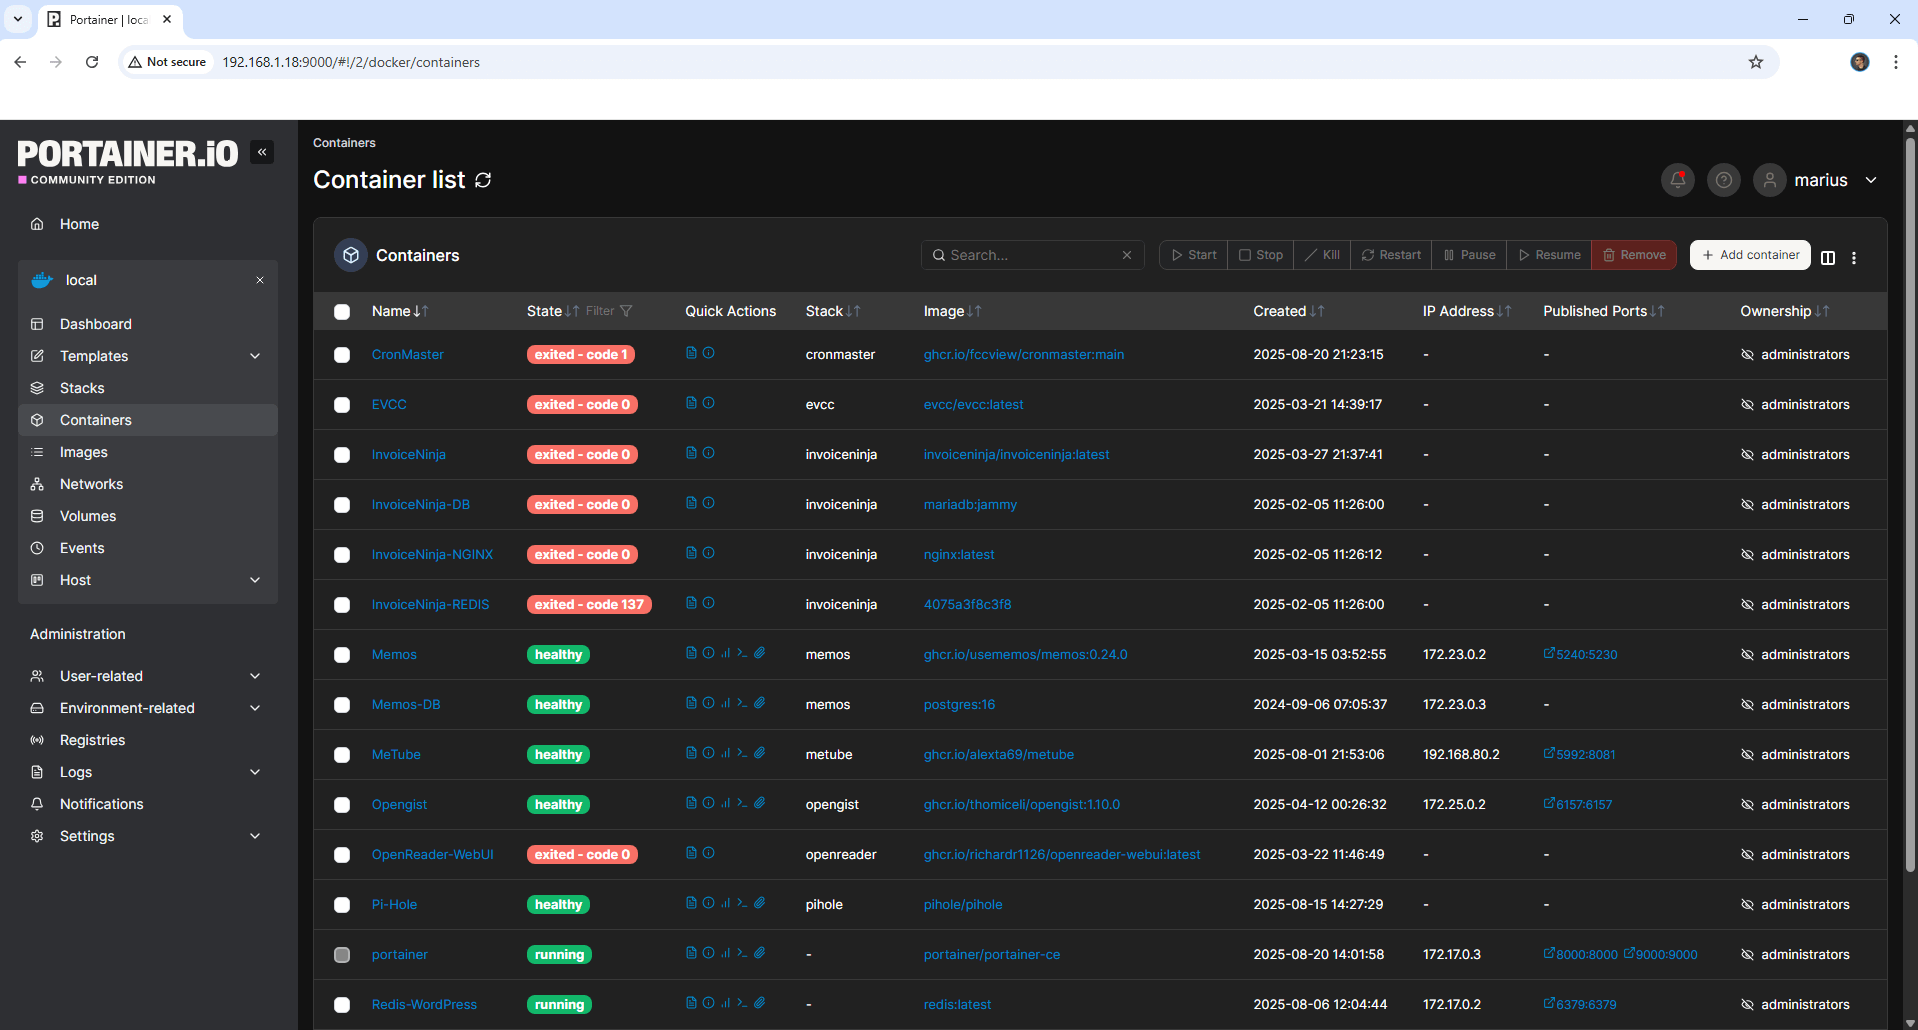Open published port 5240:5230 link

(x=1580, y=654)
